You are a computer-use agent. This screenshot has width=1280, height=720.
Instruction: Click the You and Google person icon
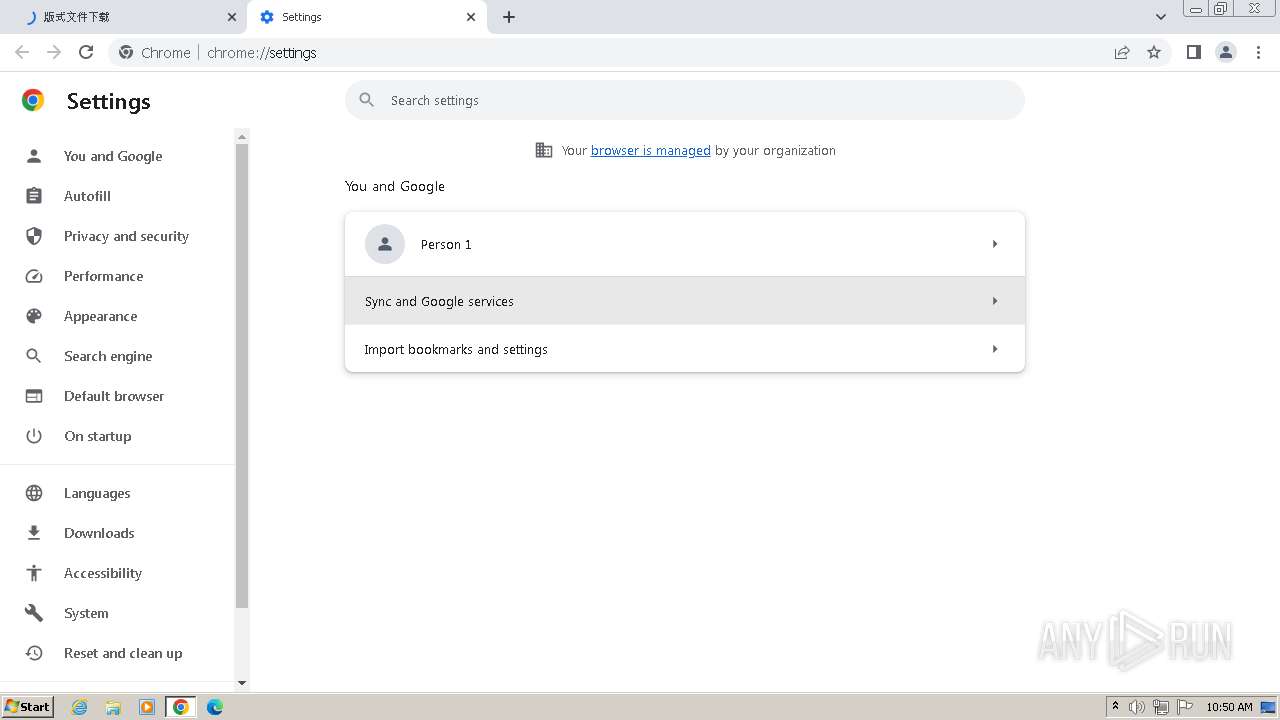(x=34, y=156)
